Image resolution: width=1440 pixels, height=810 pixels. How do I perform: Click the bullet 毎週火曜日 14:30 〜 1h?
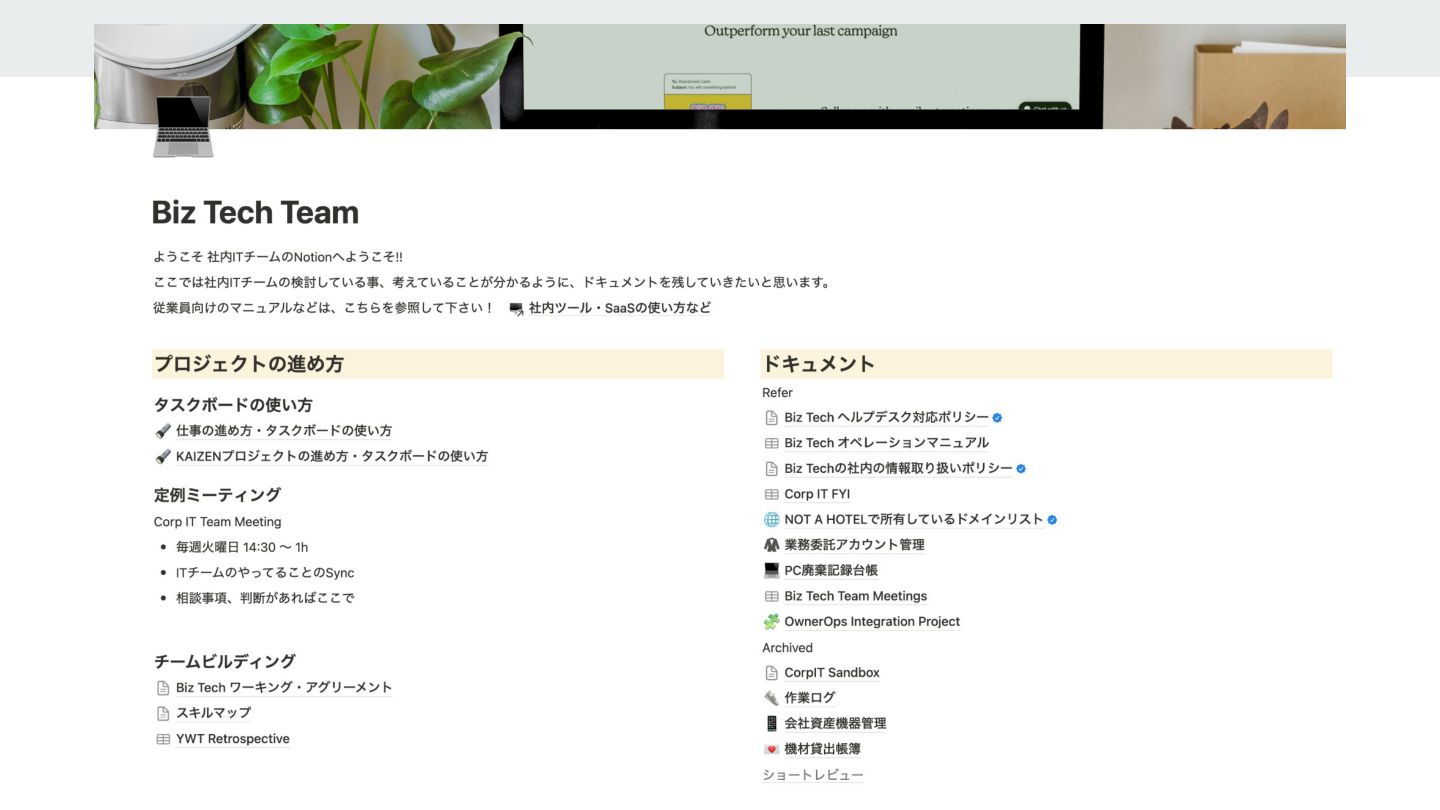click(x=242, y=548)
